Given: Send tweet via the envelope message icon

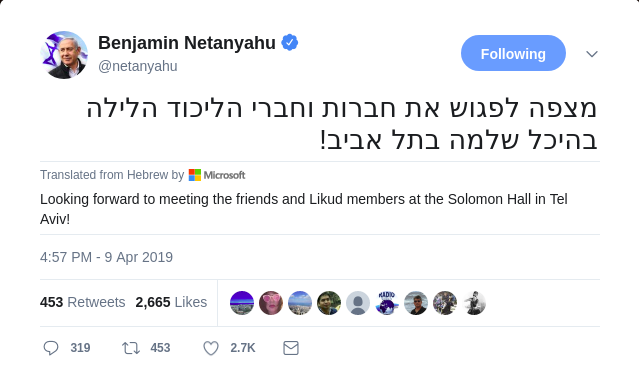Looking at the screenshot, I should [291, 348].
